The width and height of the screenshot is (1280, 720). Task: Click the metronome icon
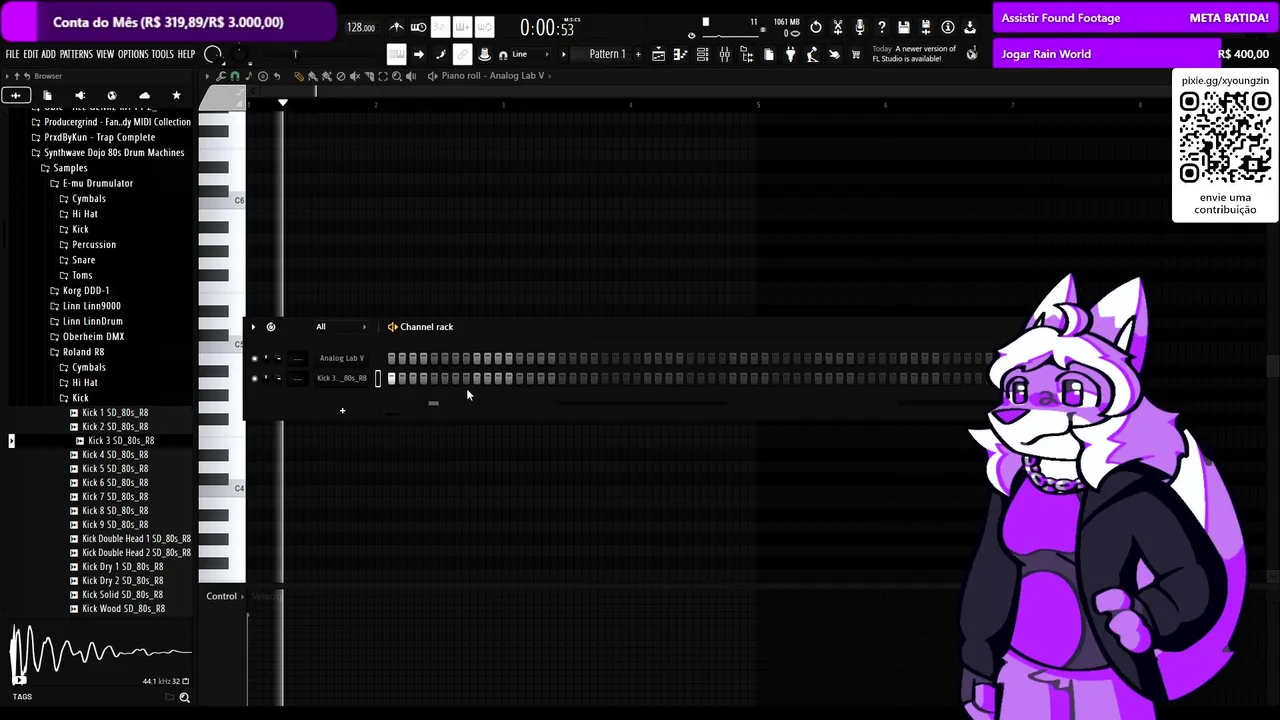pos(397,27)
